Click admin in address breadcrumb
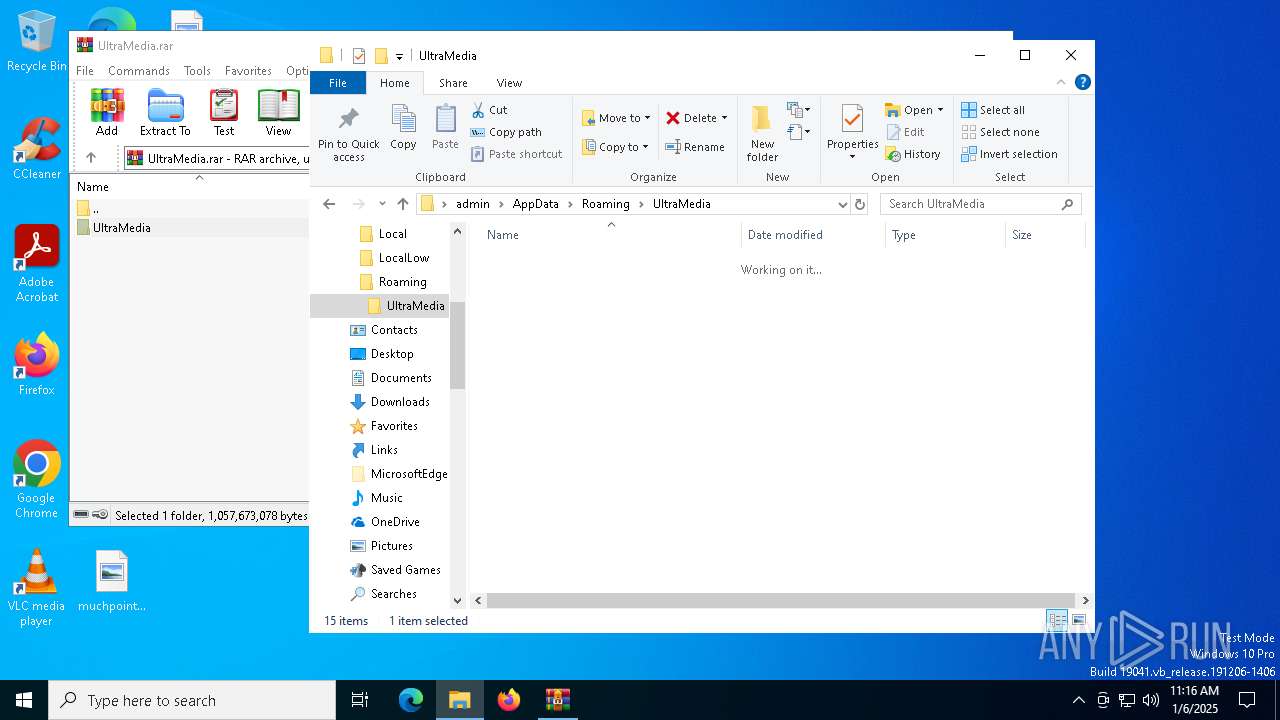 tap(473, 204)
